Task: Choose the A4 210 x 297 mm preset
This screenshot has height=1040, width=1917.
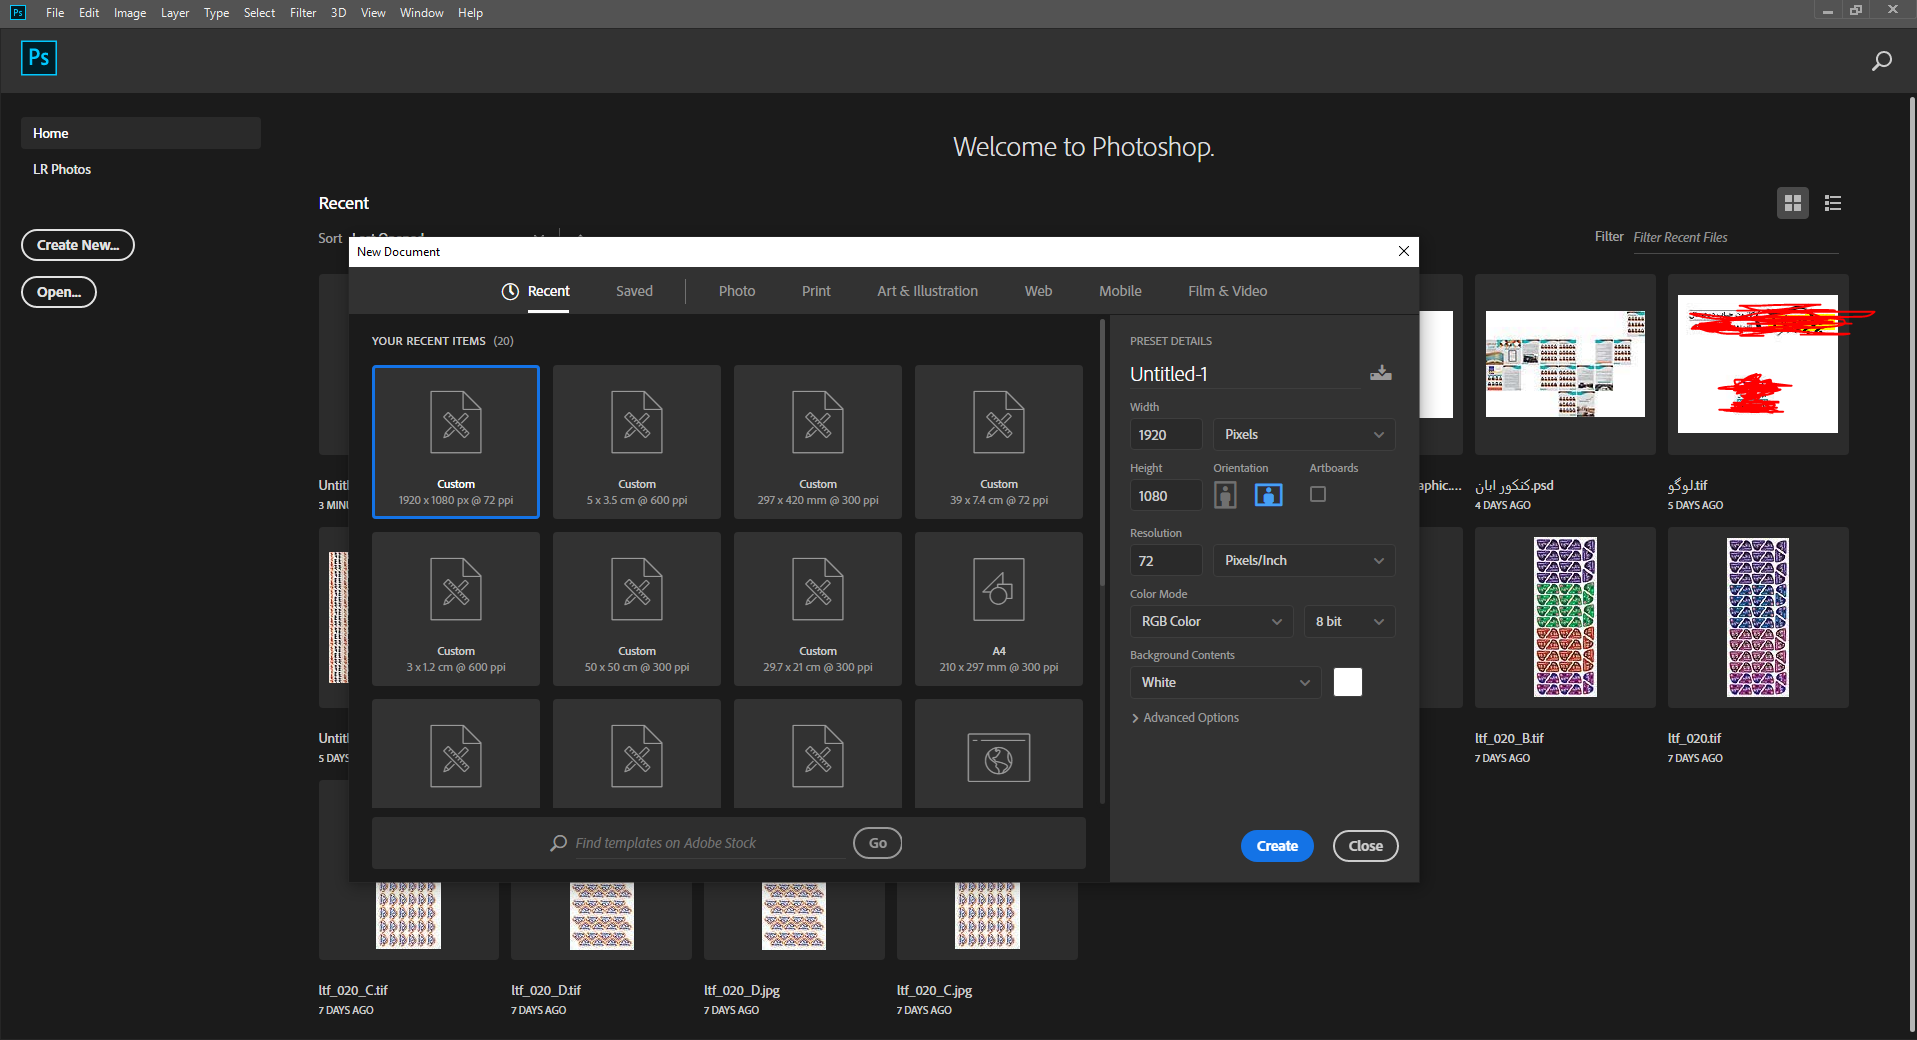Action: point(999,608)
